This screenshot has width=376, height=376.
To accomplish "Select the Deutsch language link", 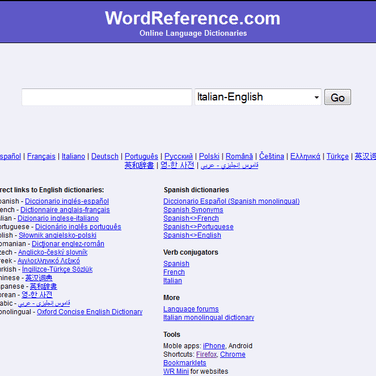I will (105, 156).
